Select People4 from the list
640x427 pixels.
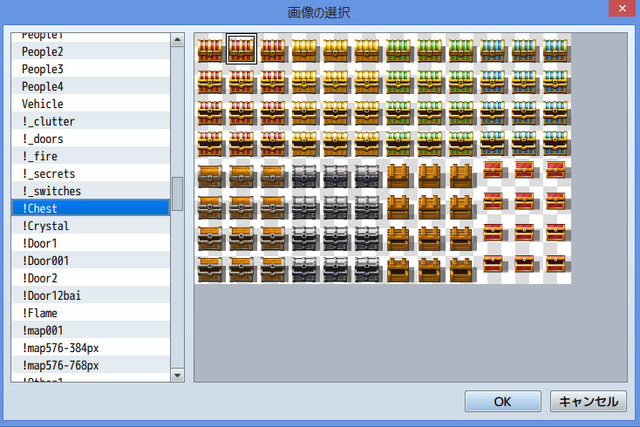click(x=91, y=87)
